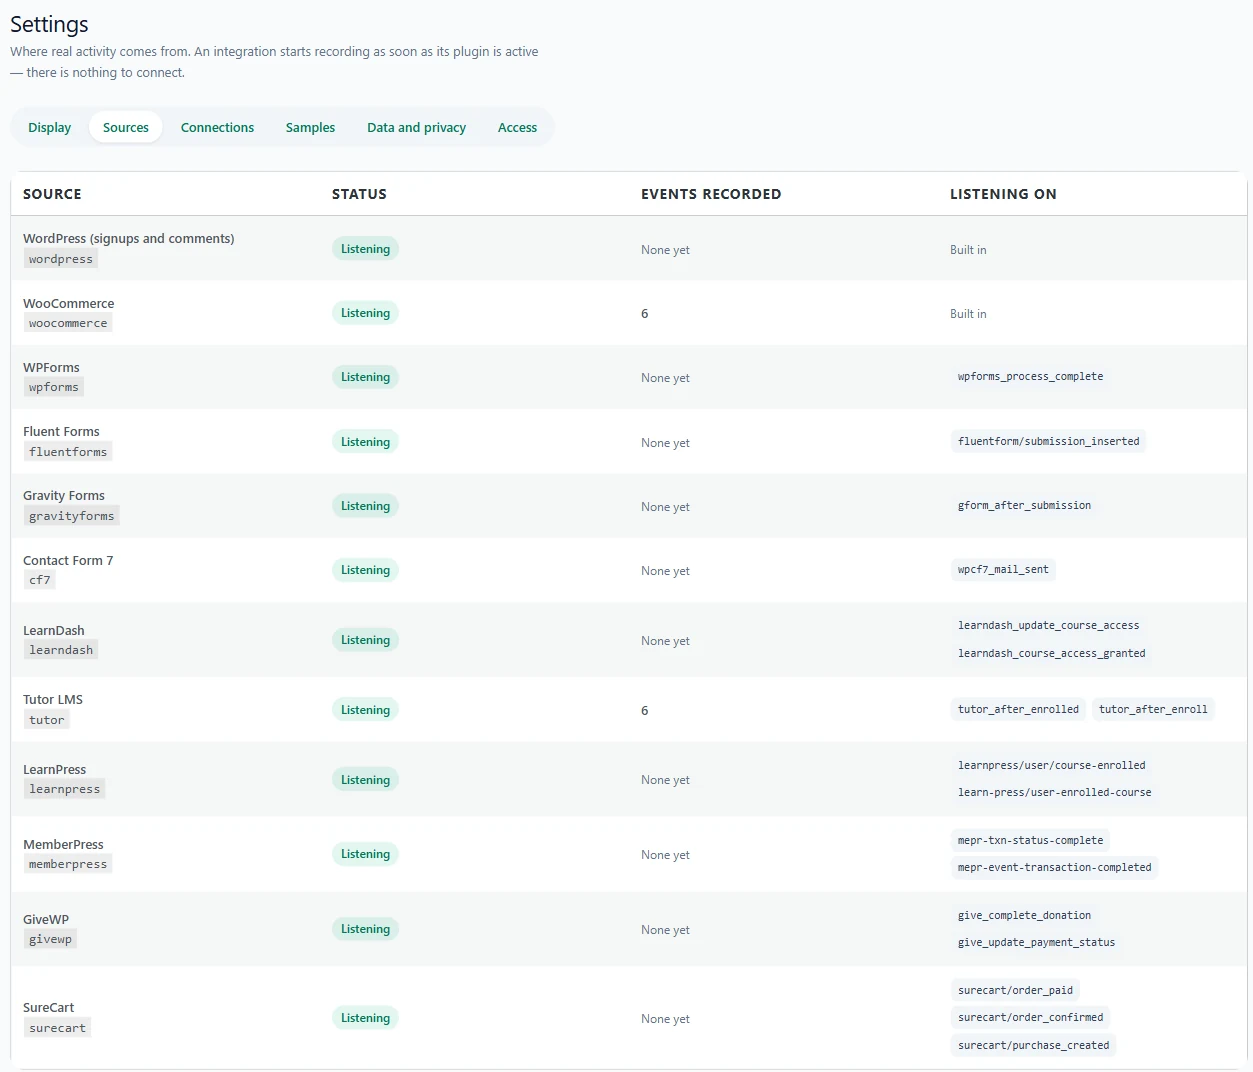Click the fluentform/submission_inserted hook

click(1048, 441)
